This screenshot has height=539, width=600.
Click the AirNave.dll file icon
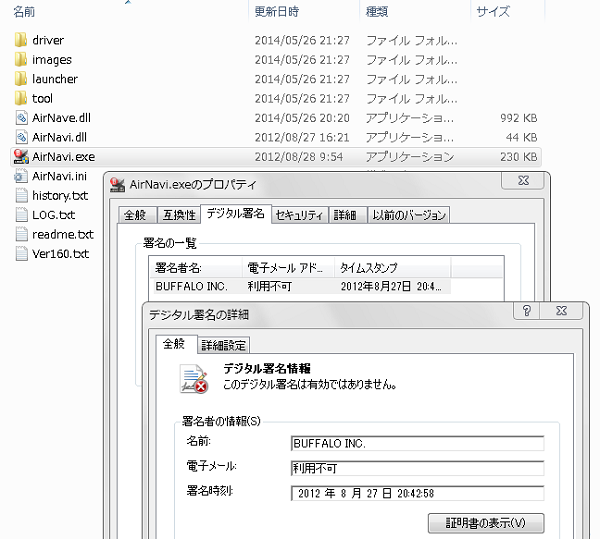tap(21, 118)
